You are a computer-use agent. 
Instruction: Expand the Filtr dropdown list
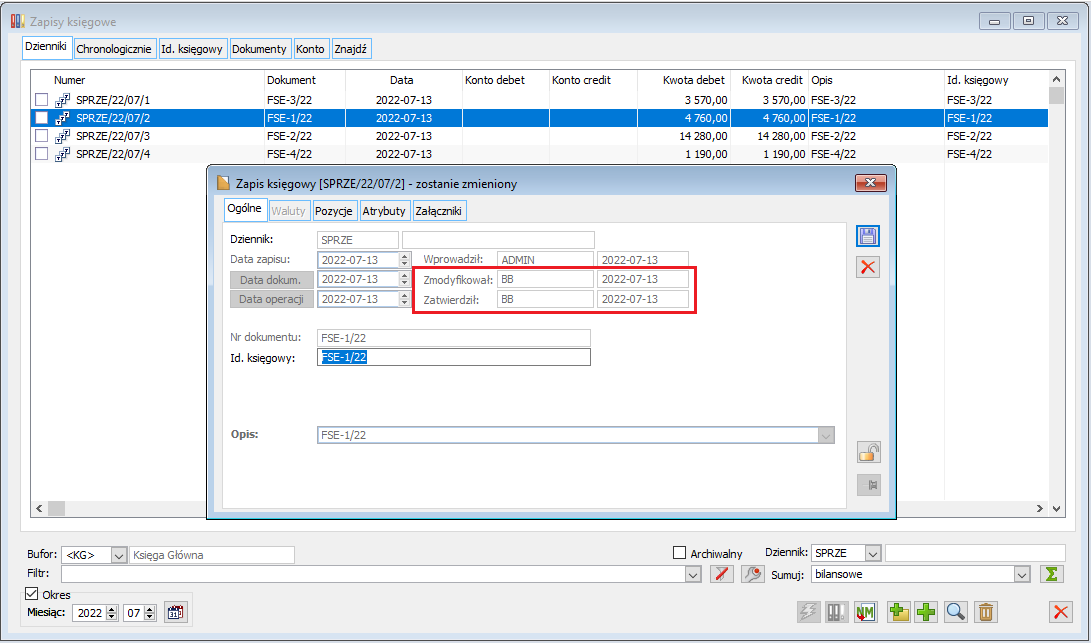tap(693, 575)
